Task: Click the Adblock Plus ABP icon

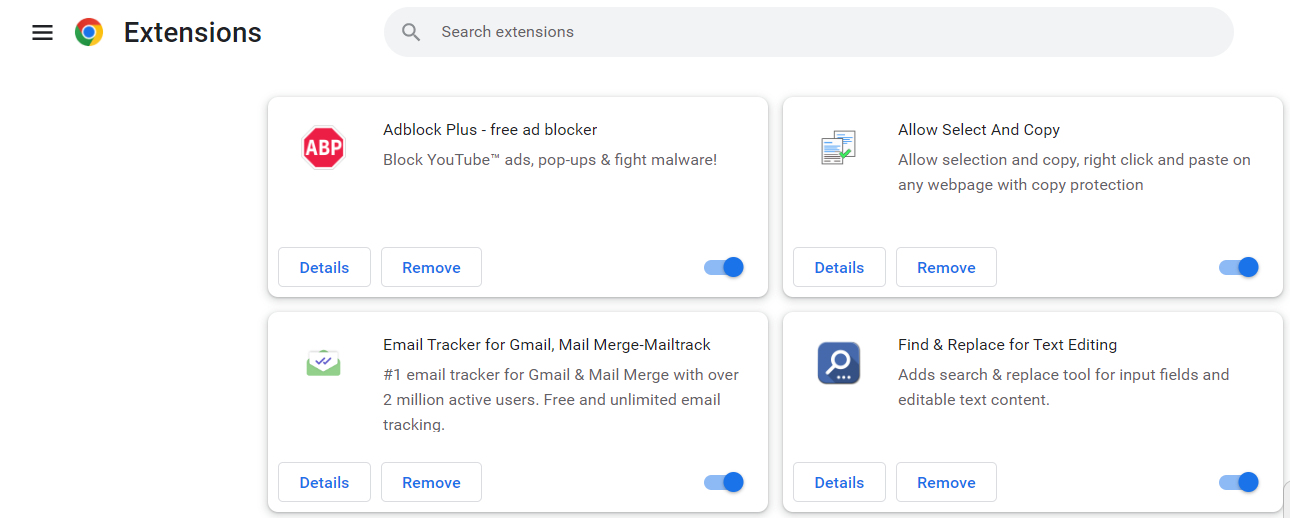Action: coord(323,148)
